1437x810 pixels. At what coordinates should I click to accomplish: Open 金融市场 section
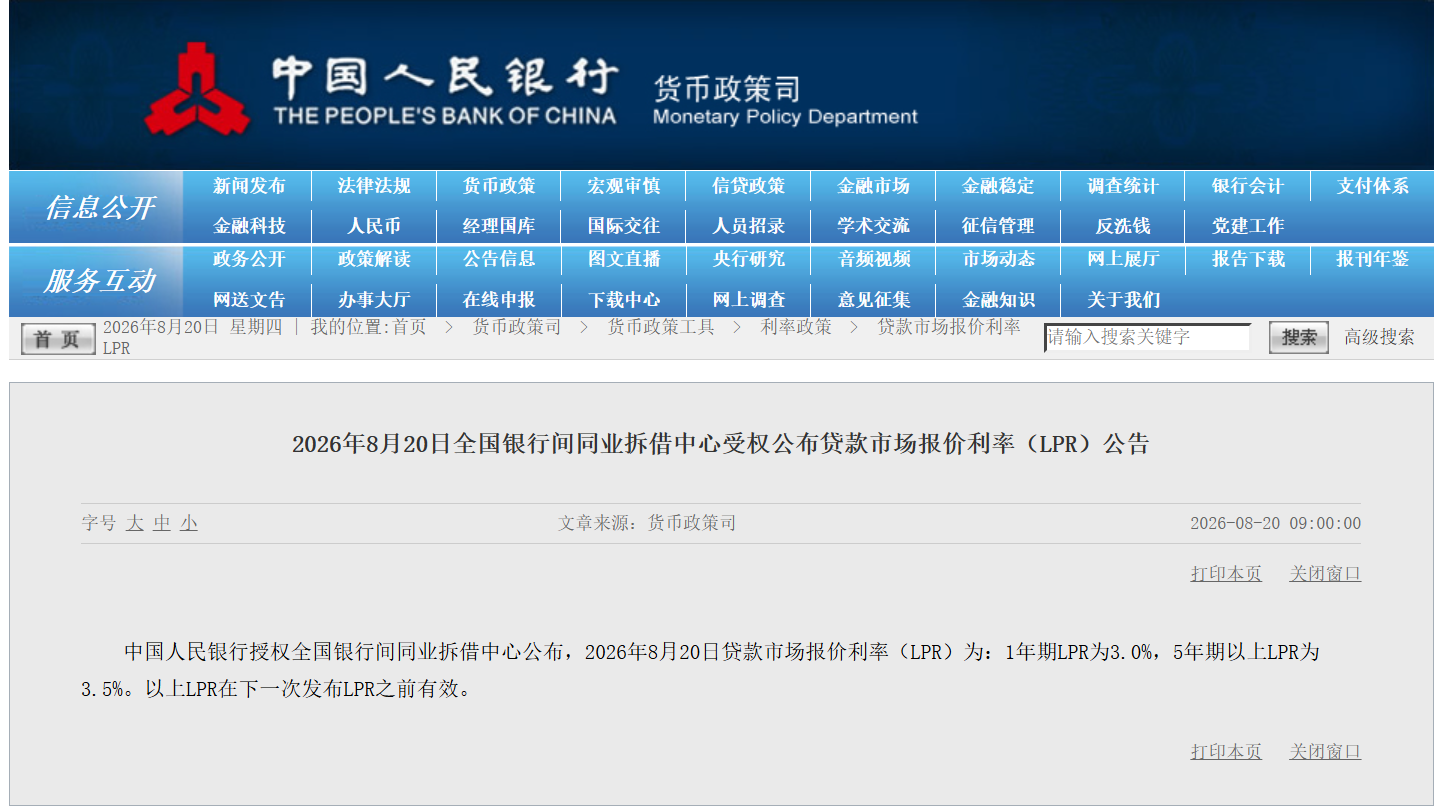(874, 186)
